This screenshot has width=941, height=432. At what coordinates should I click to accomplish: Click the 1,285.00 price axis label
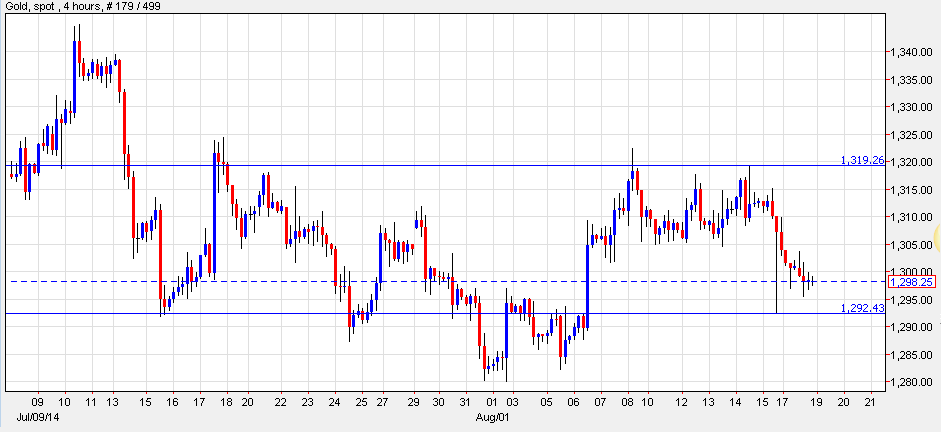tap(914, 355)
